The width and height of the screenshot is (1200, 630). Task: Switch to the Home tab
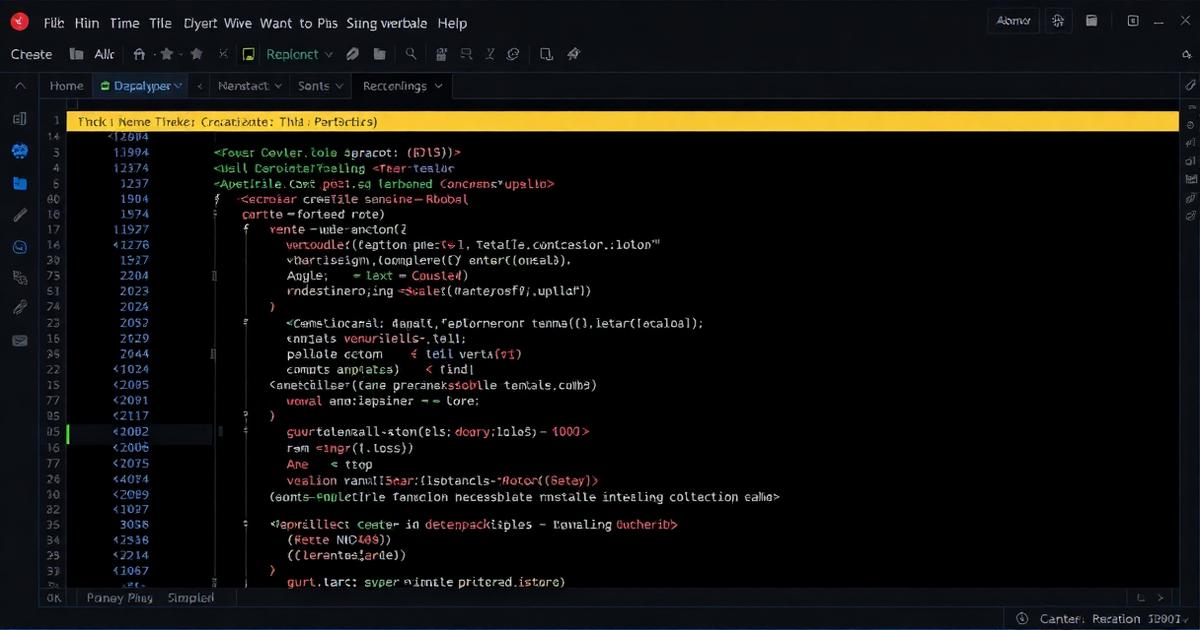point(66,86)
